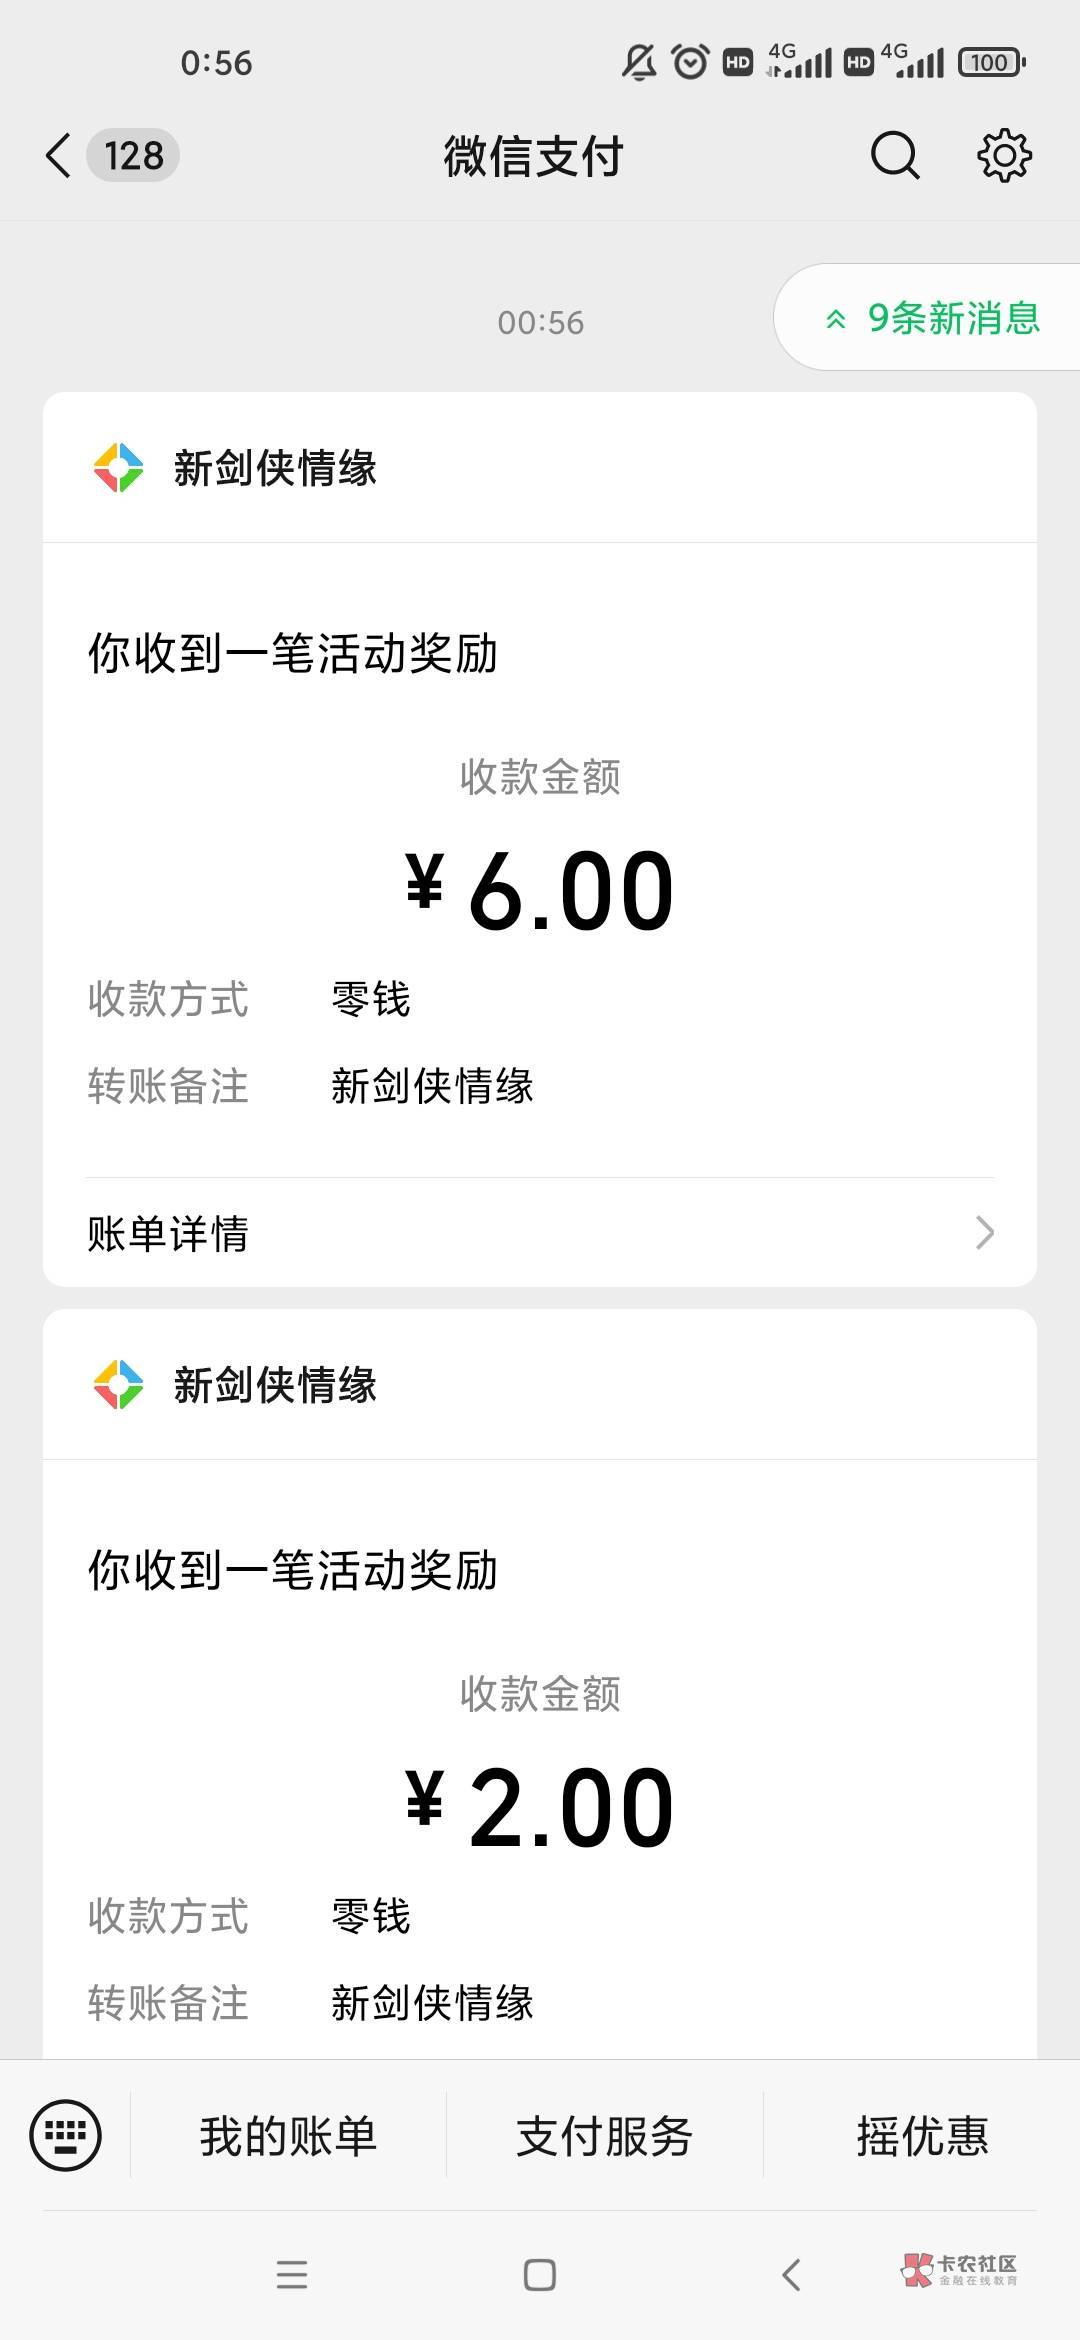Expand 账单详情 chevron on first card
The width and height of the screenshot is (1080, 2340).
(x=984, y=1233)
